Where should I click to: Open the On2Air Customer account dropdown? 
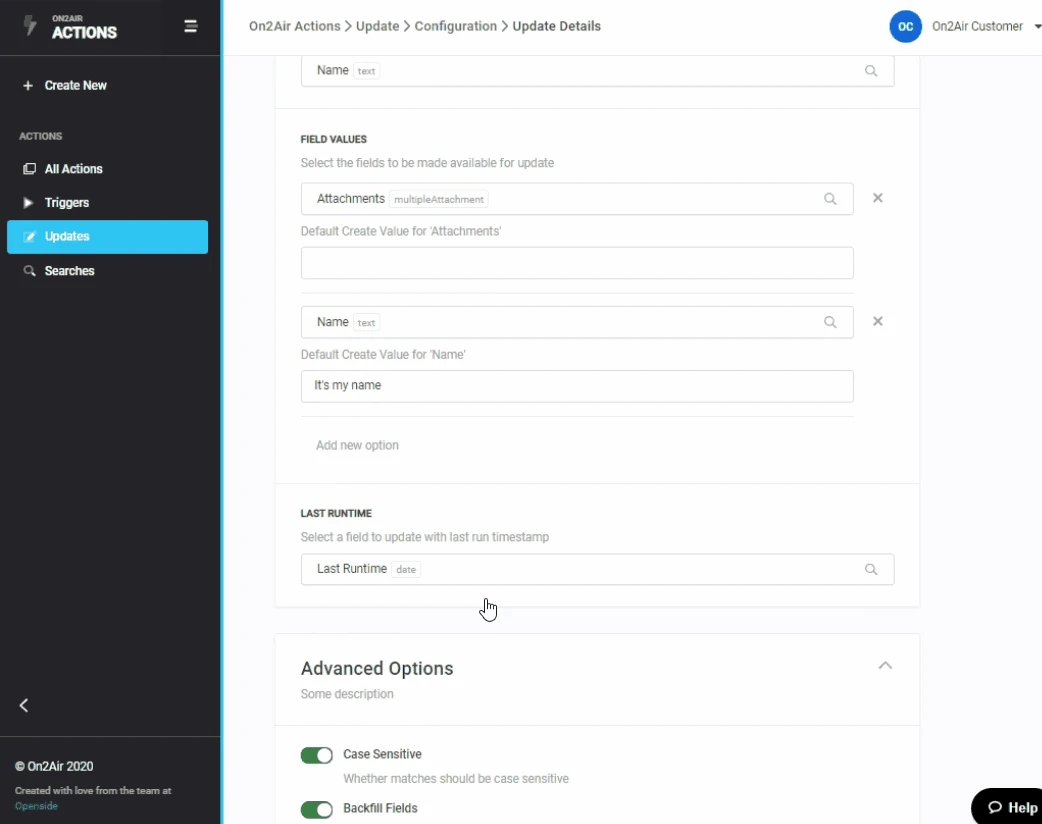[x=1037, y=27]
